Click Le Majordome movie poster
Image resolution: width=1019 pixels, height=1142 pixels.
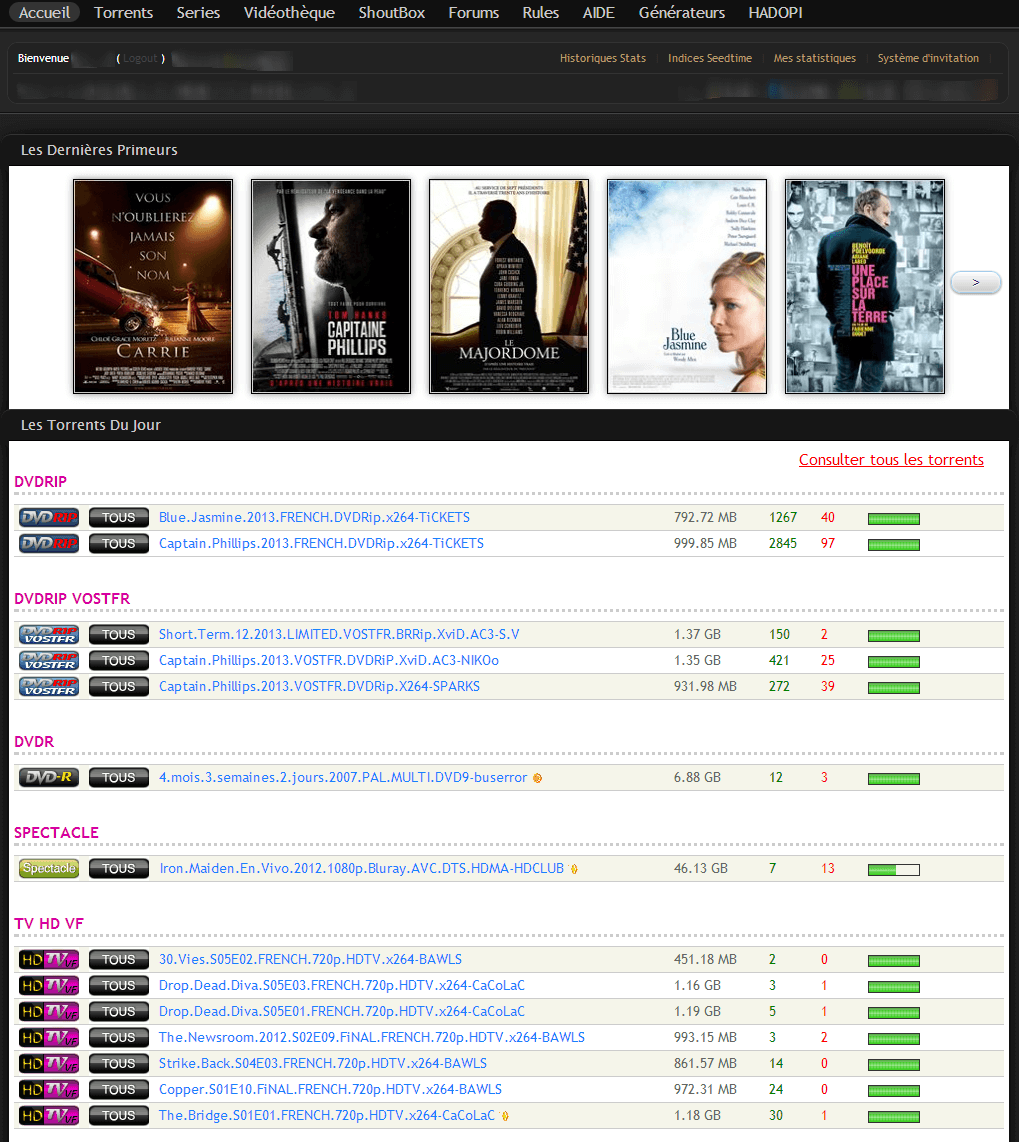point(509,286)
